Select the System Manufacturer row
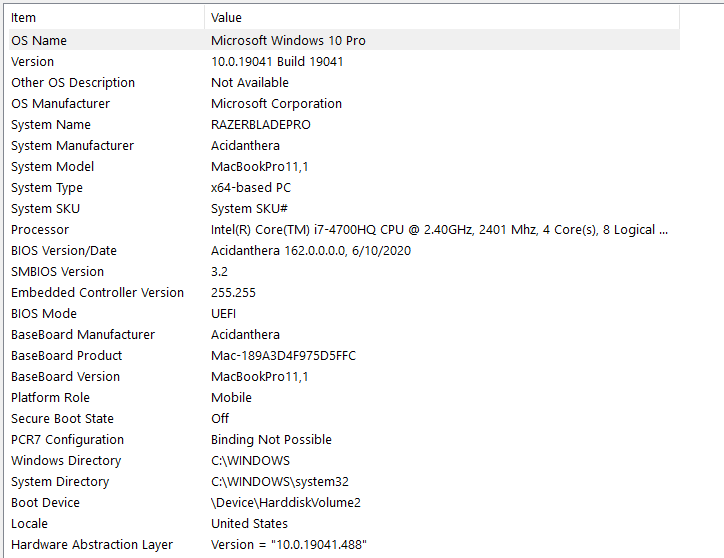The image size is (724, 558). pos(72,145)
